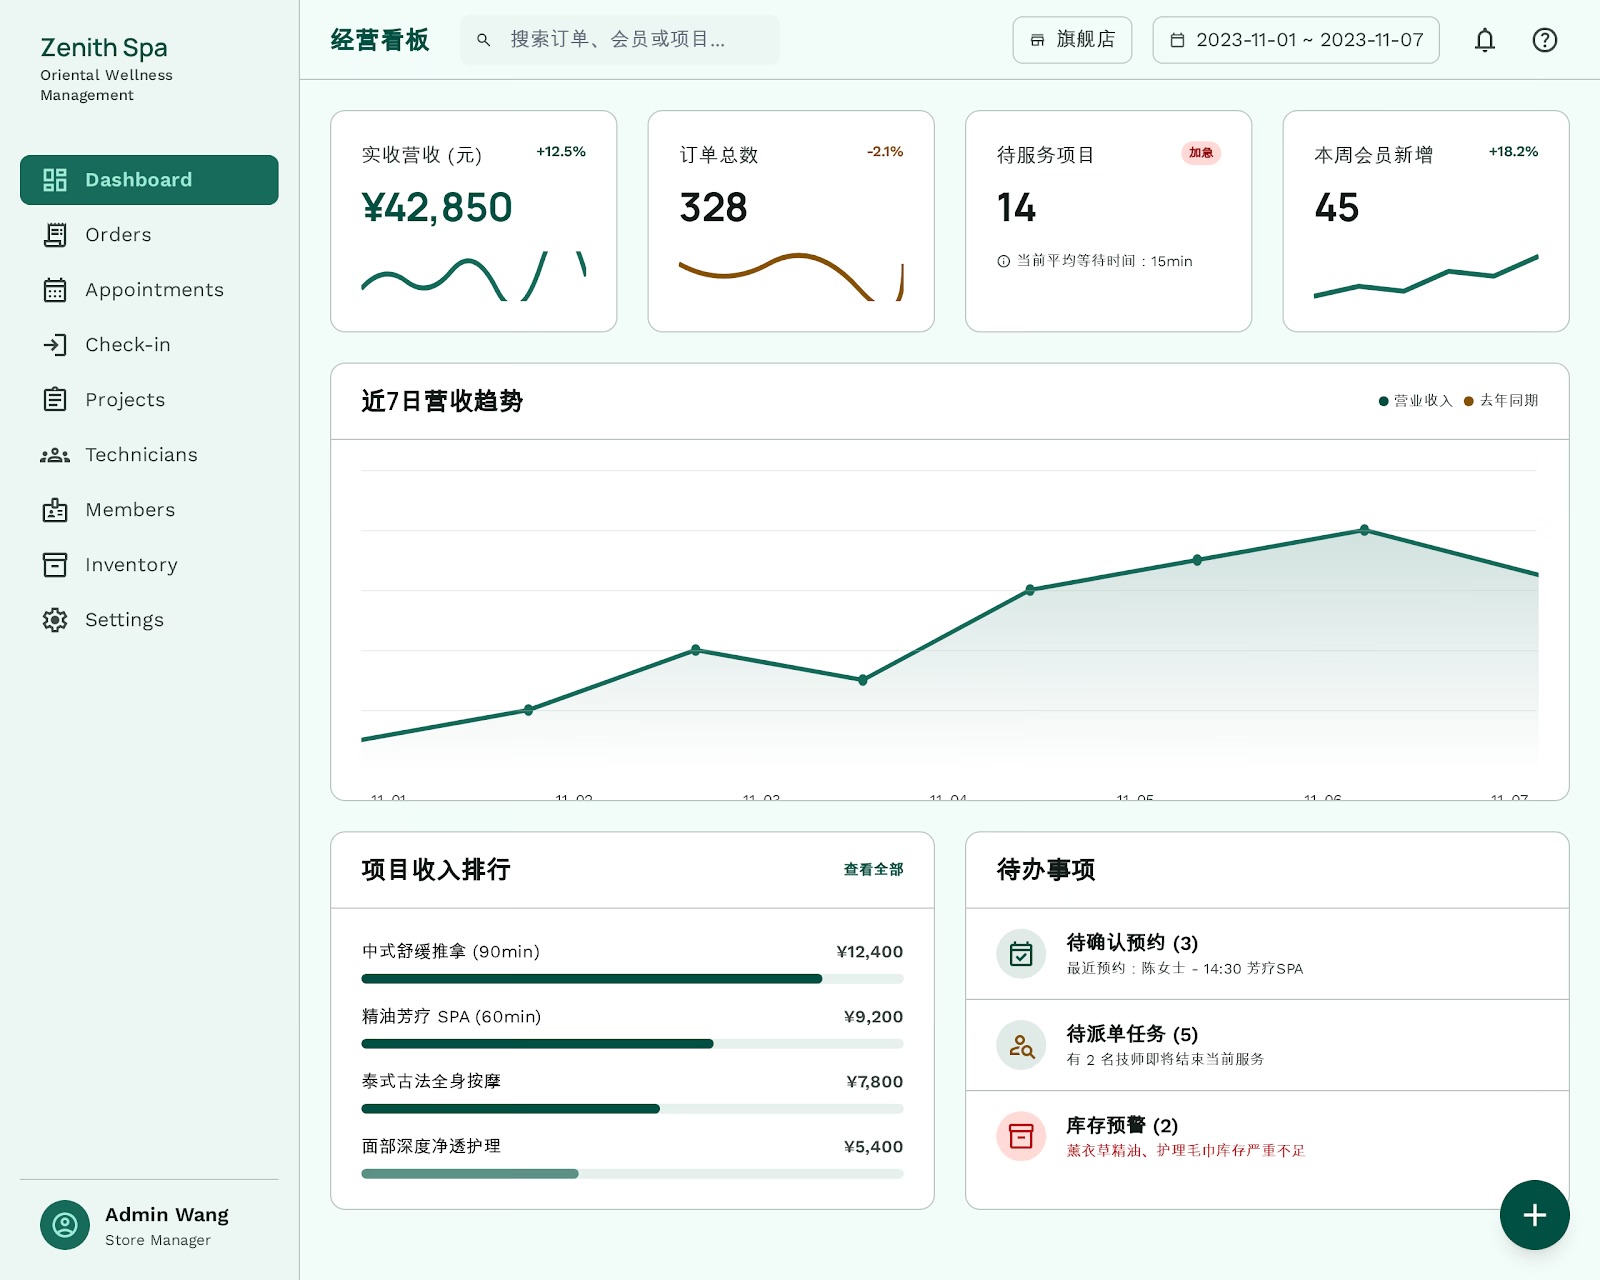Viewport: 1600px width, 1280px height.
Task: Click the Admin Wang avatar icon
Action: point(65,1225)
